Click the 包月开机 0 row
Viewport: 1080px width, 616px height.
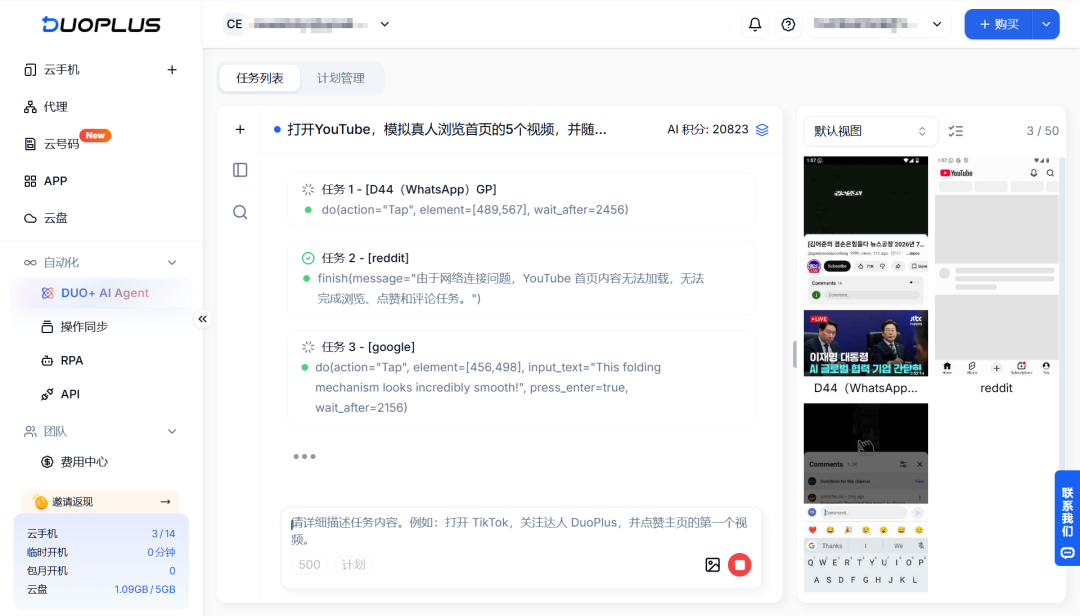[x=101, y=571]
